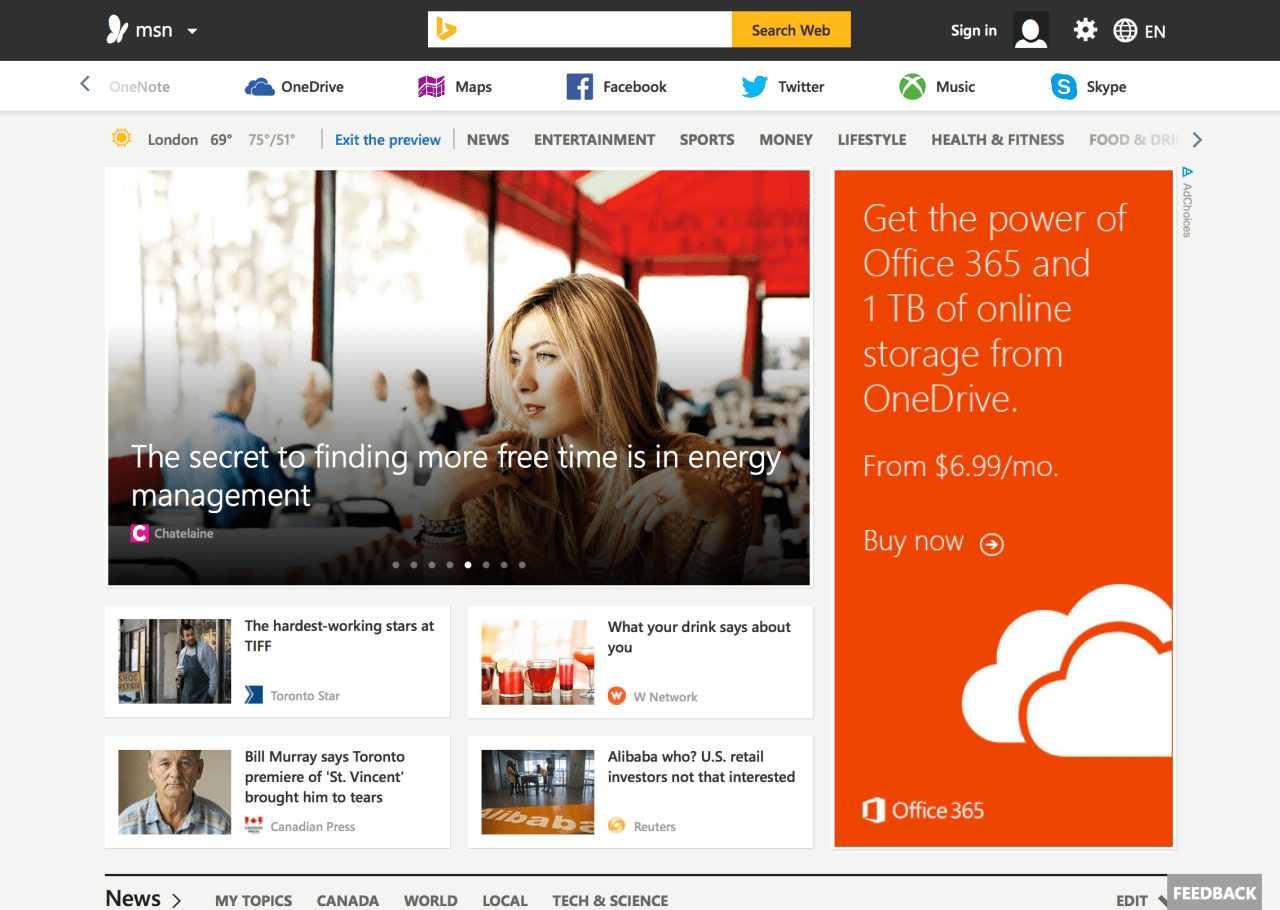Show more categories with right chevron

(1197, 140)
